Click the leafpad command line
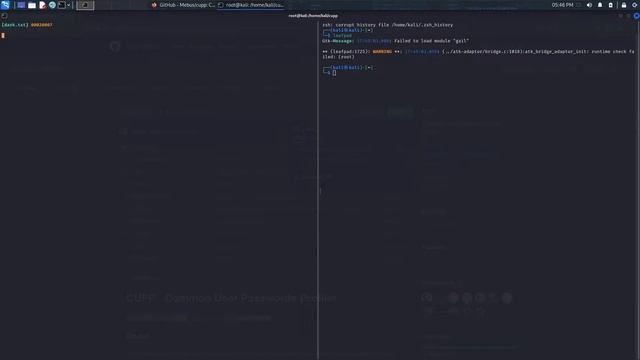Image resolution: width=640 pixels, height=360 pixels. [342, 36]
